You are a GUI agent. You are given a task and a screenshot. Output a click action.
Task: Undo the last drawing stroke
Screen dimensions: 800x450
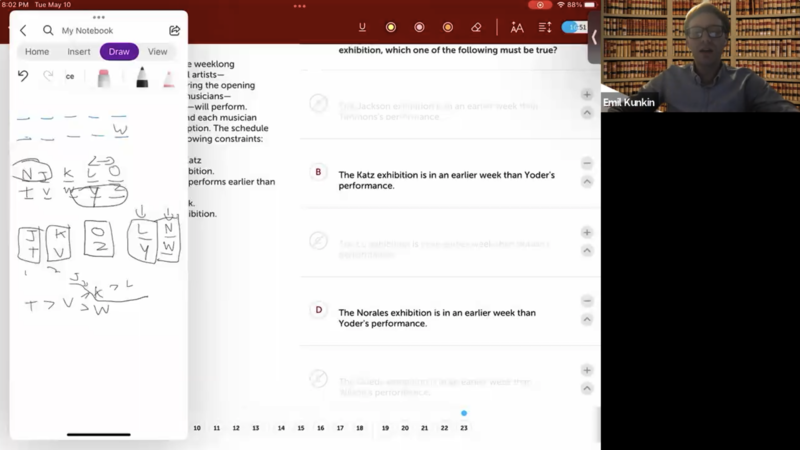coord(23,76)
